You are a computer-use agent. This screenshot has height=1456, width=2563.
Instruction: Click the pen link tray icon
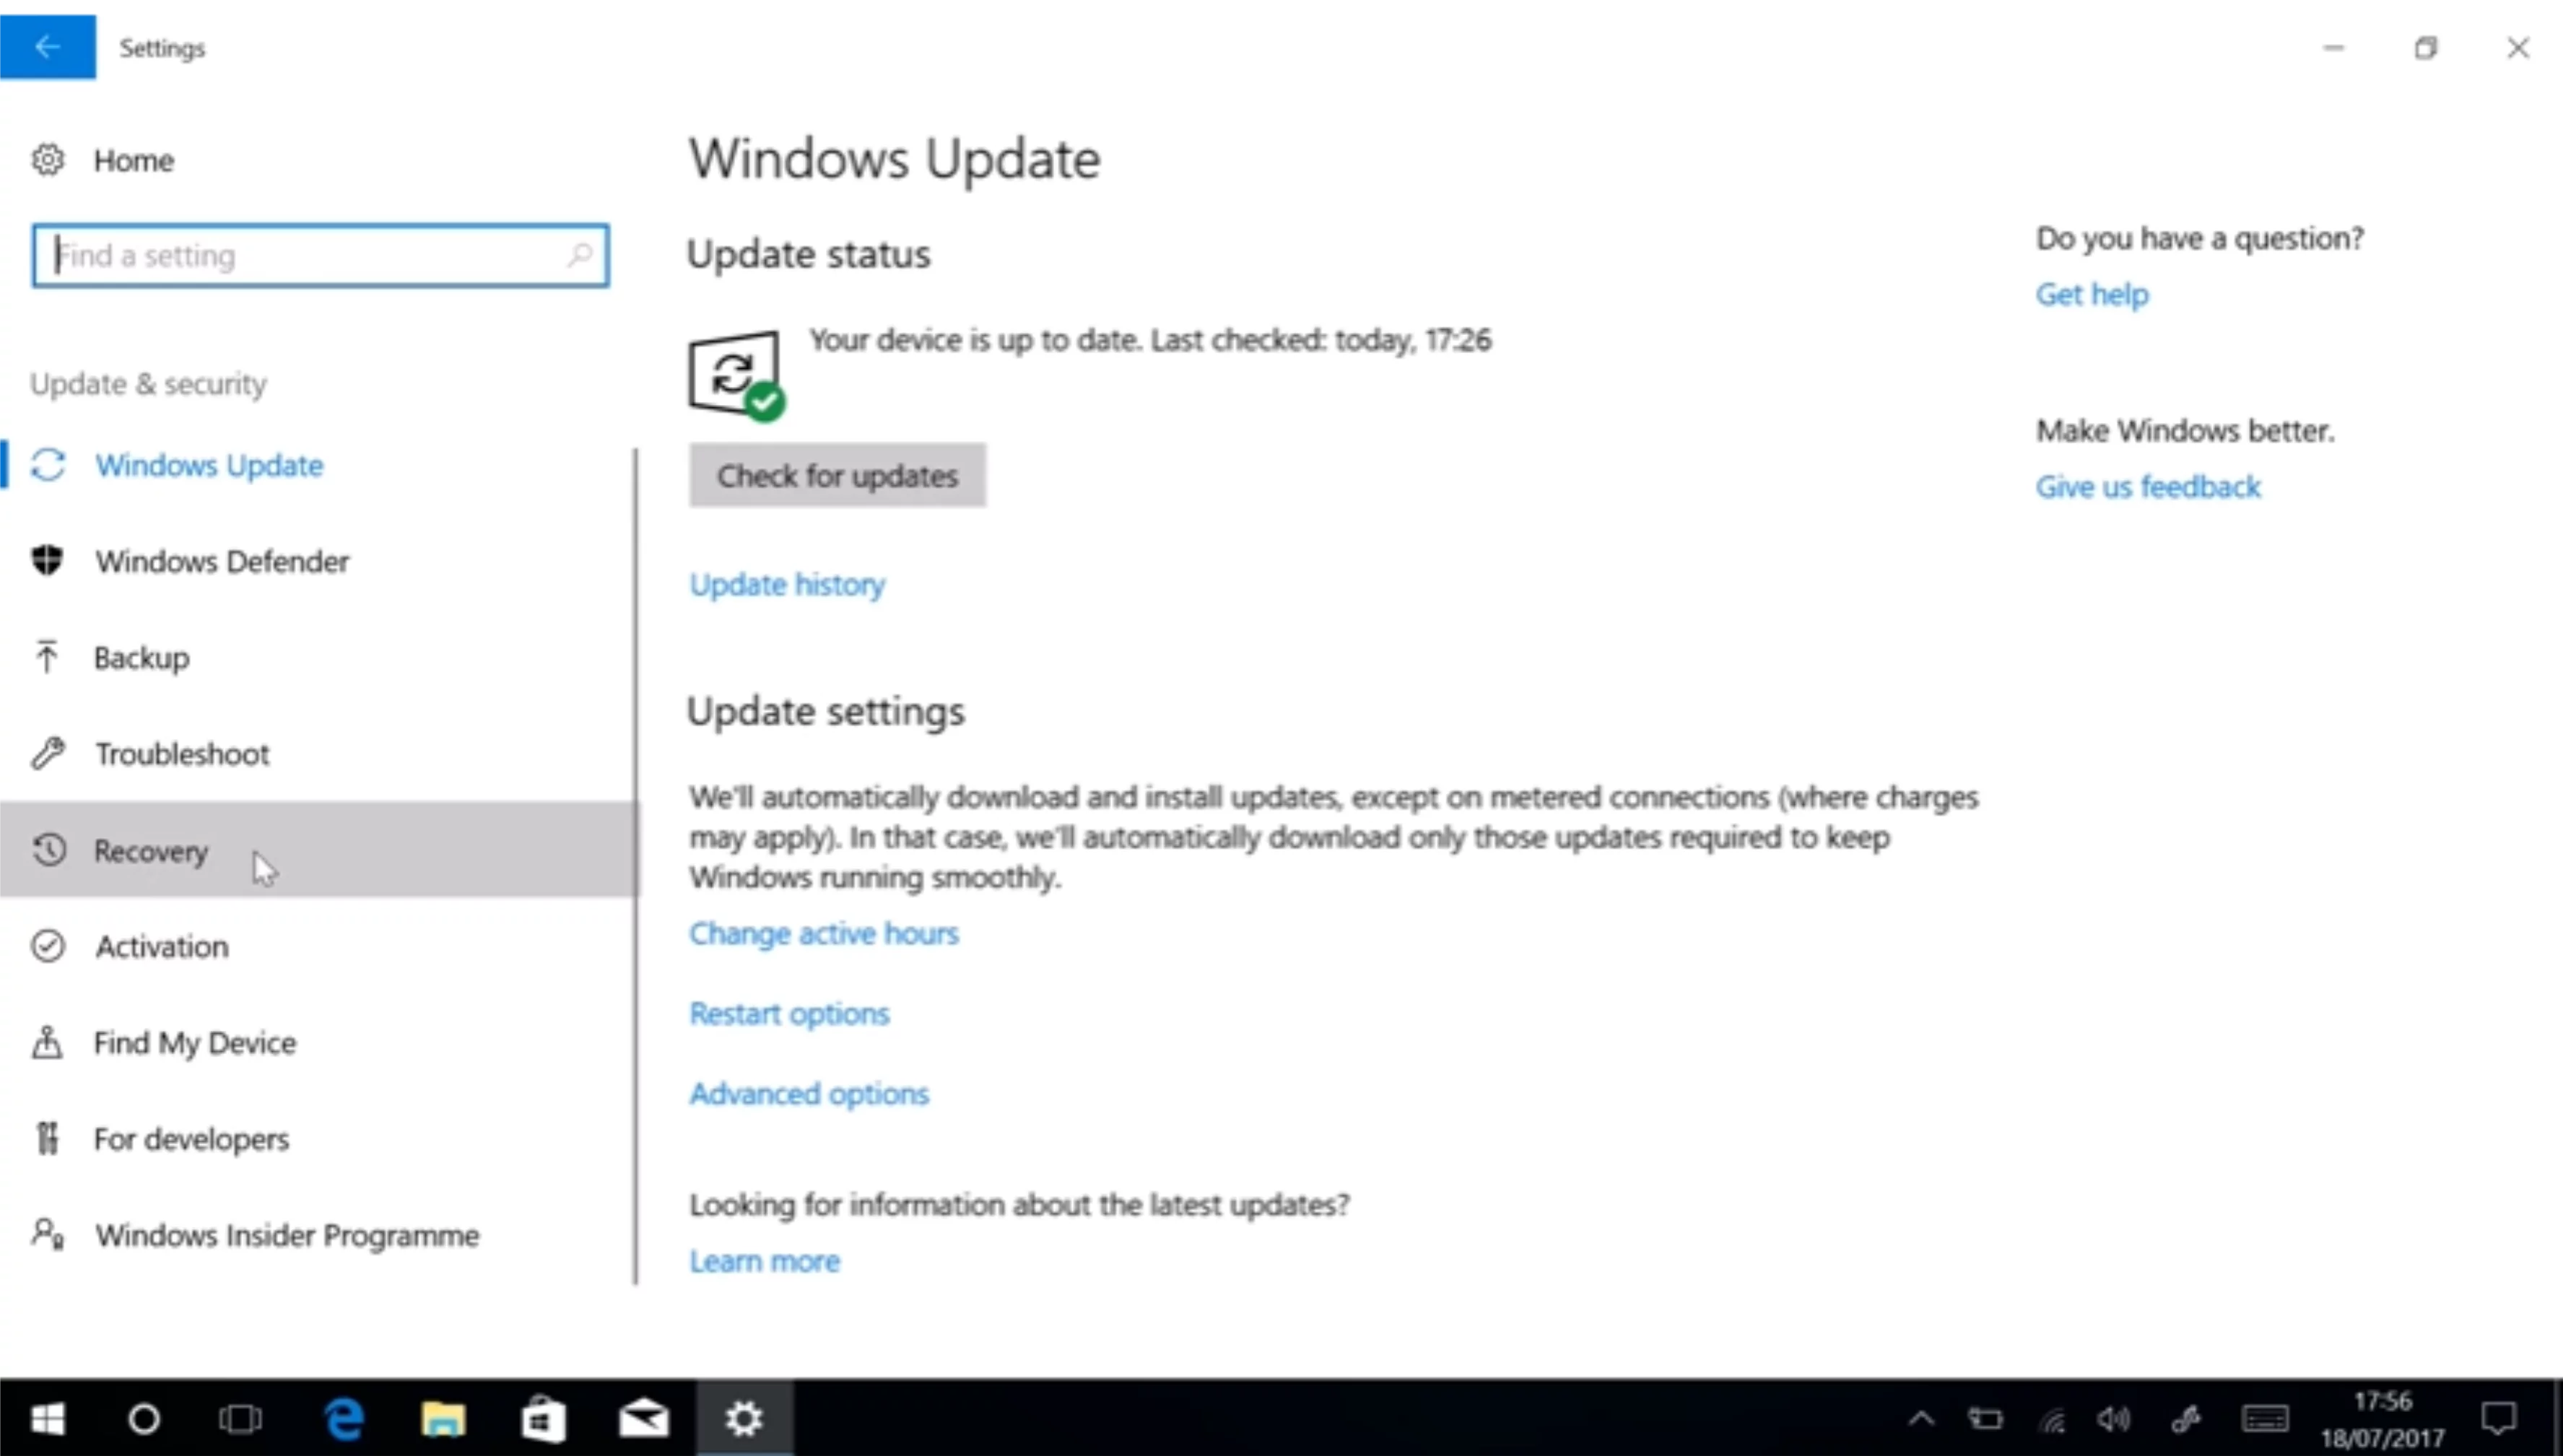click(x=2186, y=1418)
